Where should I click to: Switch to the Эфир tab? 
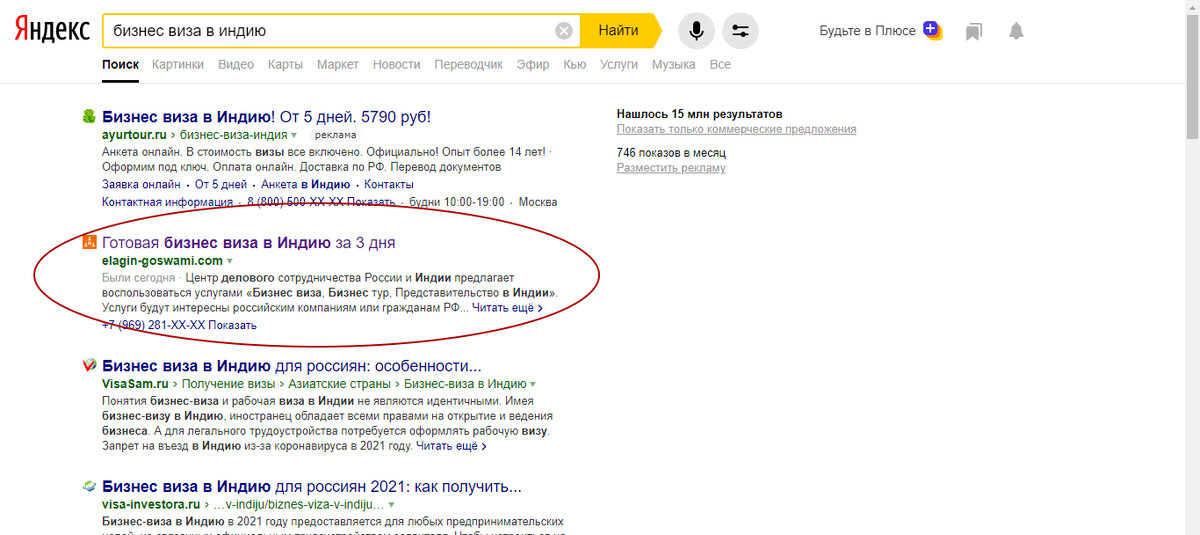533,64
